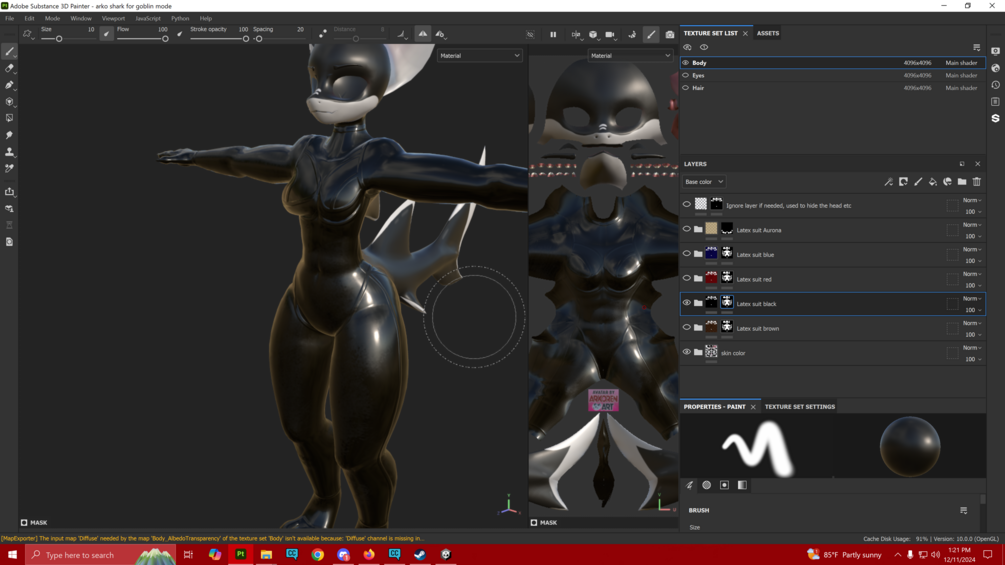Open Substance share S icon
Screen dimensions: 1005x565
[x=995, y=119]
